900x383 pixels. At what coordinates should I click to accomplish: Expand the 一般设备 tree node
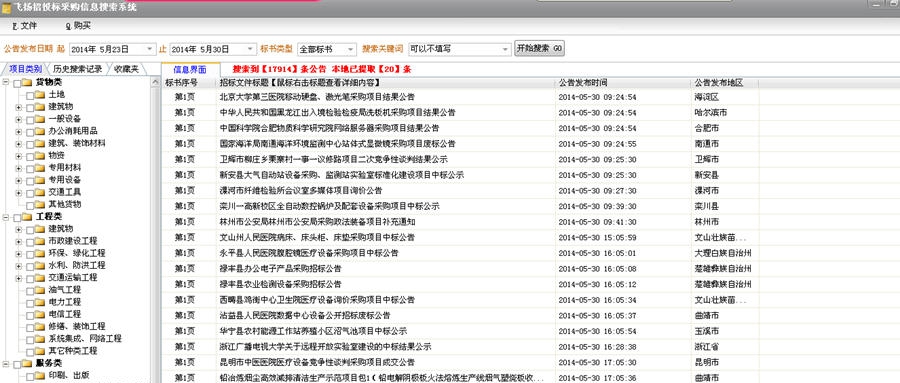click(19, 119)
